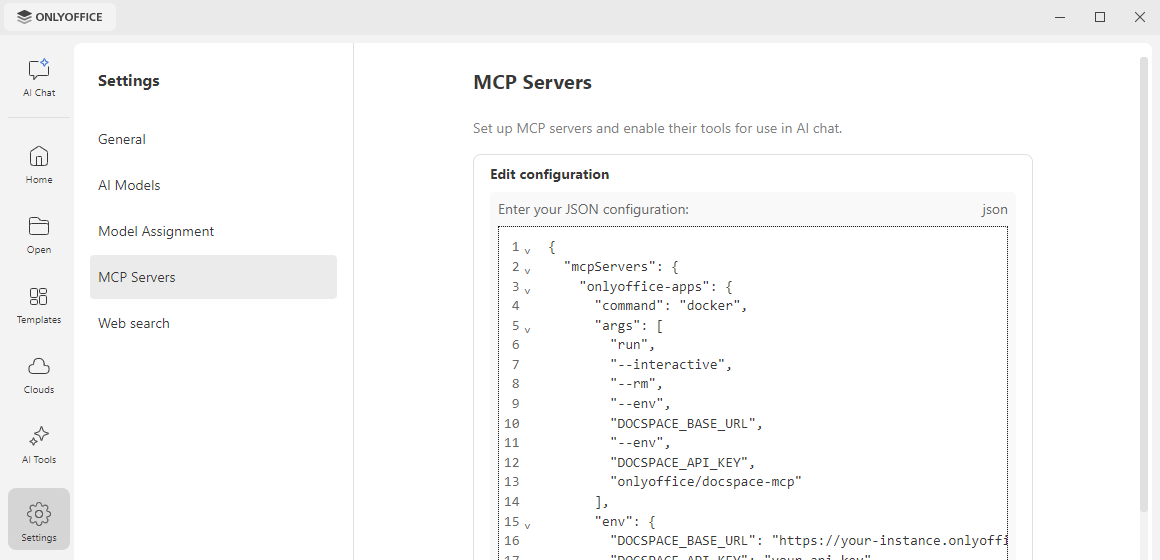Select the MCP Servers settings item
This screenshot has height=560, width=1160.
213,277
